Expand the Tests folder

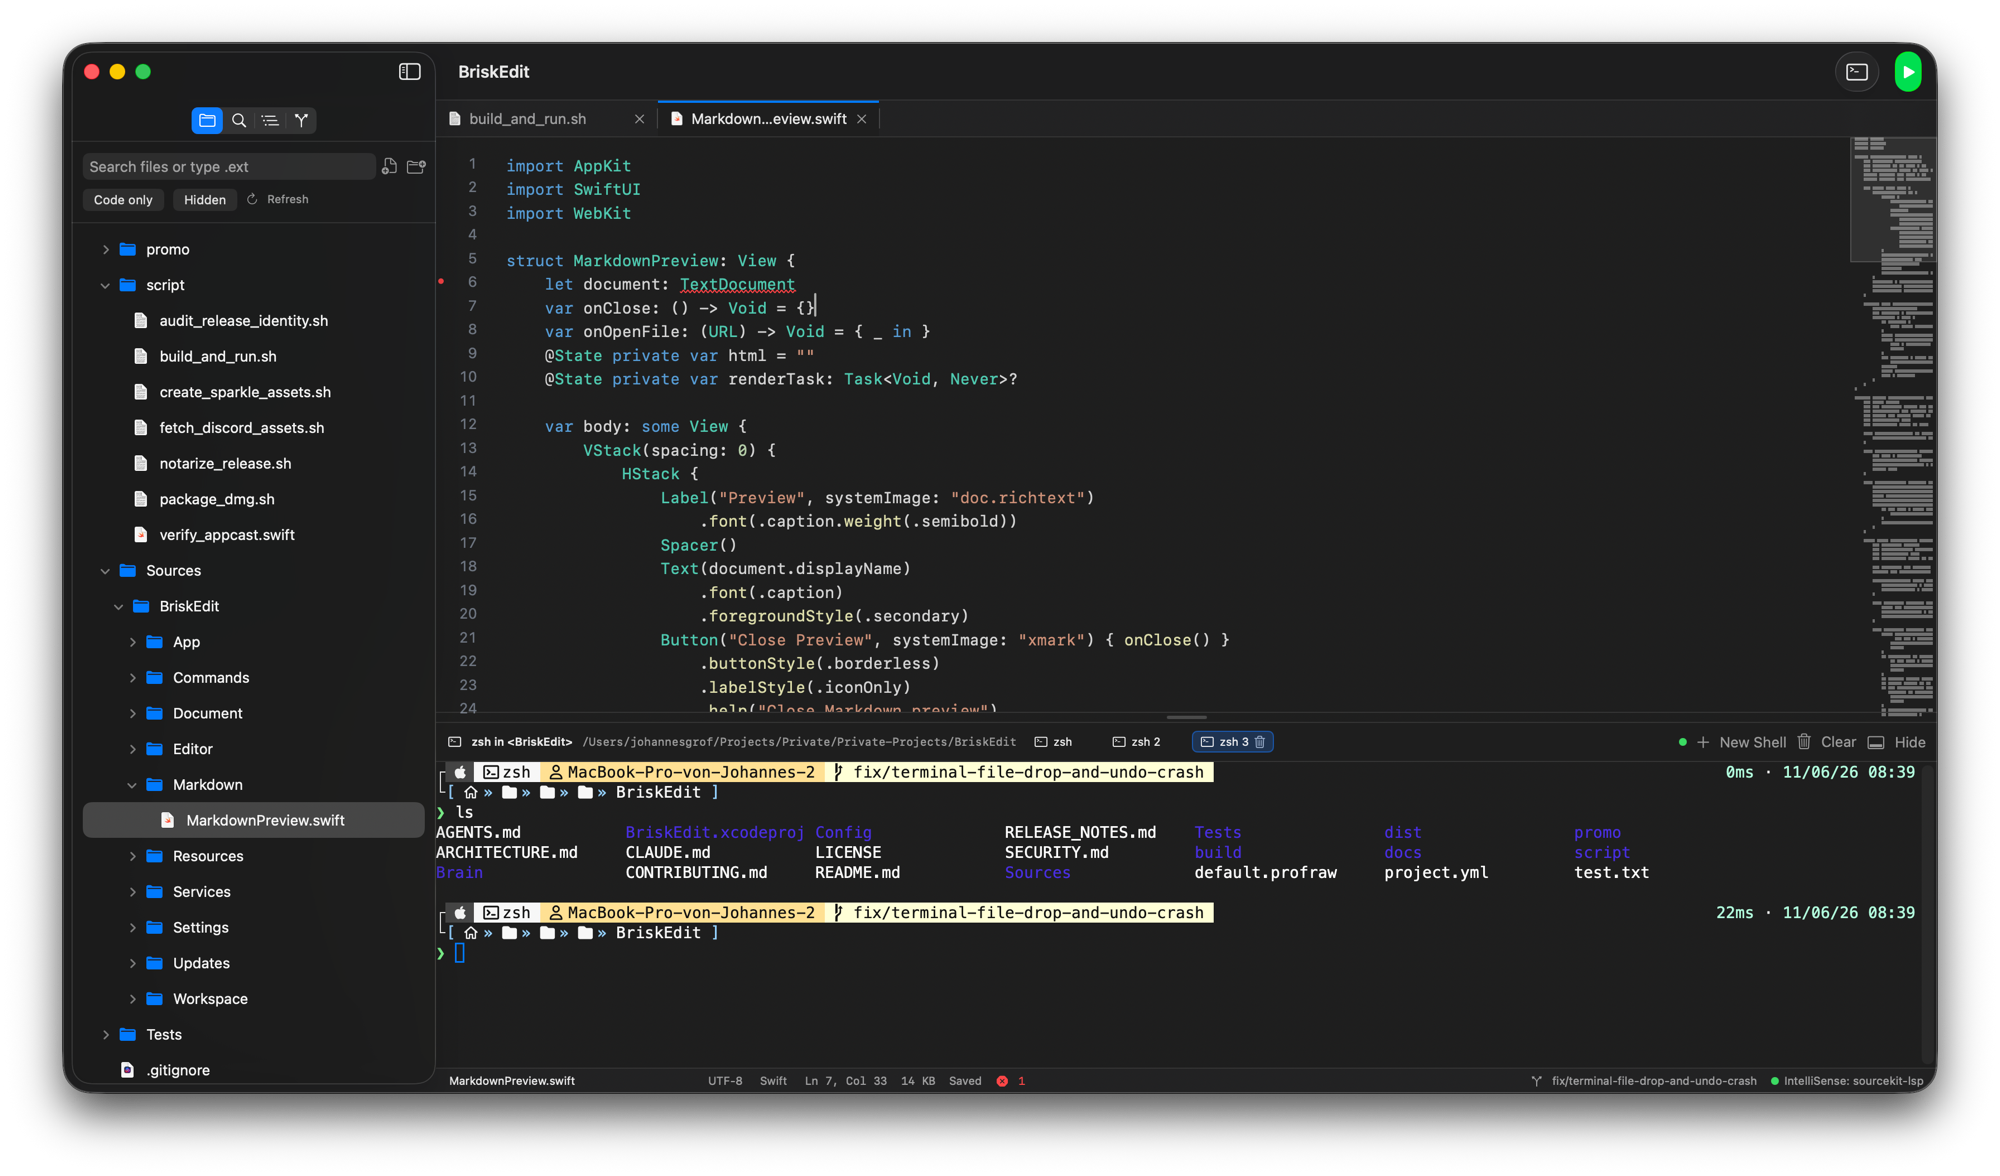coord(105,1035)
